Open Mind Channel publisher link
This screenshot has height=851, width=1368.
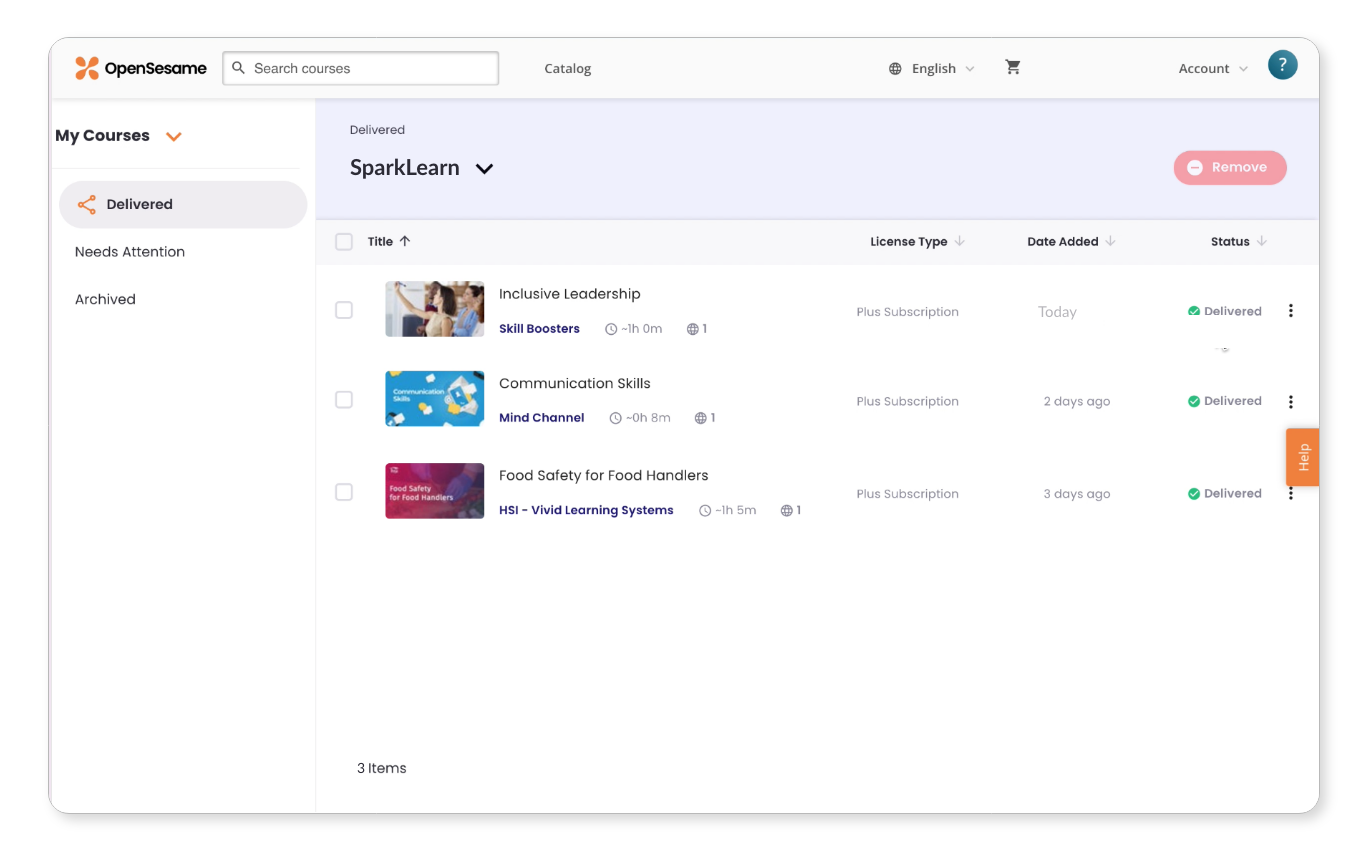(542, 418)
